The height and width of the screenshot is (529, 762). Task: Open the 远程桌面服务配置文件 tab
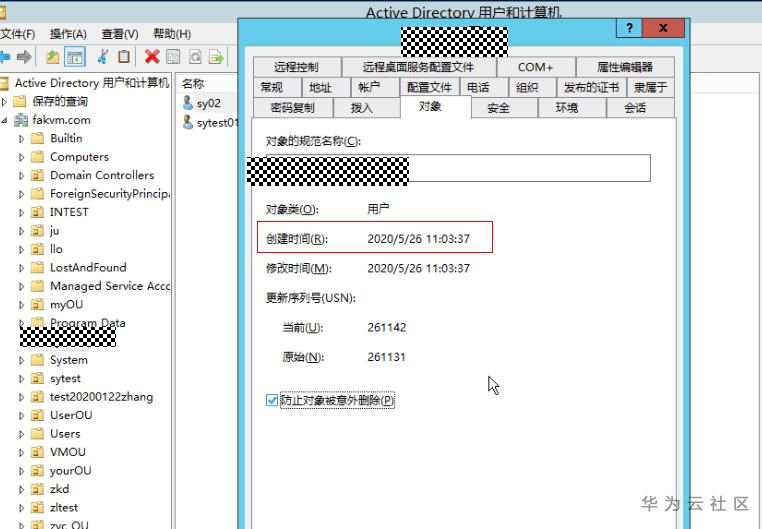(x=418, y=67)
